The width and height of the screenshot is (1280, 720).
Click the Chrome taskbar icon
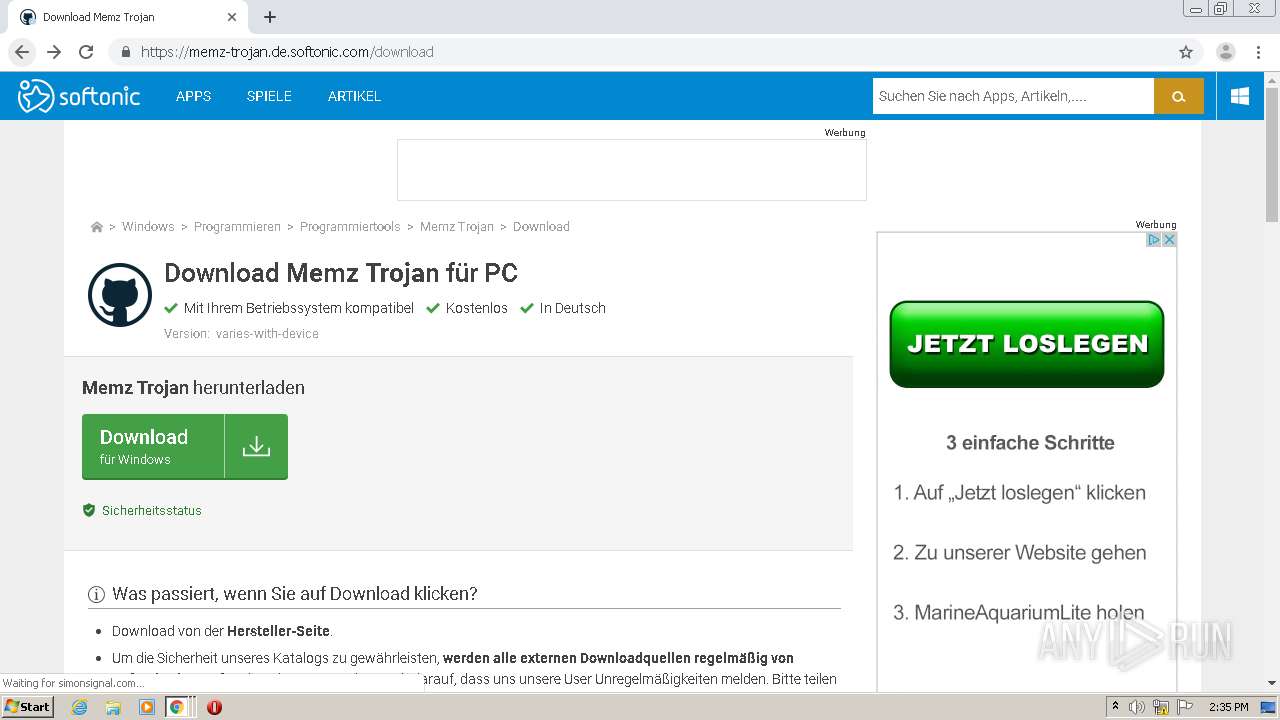coord(176,707)
